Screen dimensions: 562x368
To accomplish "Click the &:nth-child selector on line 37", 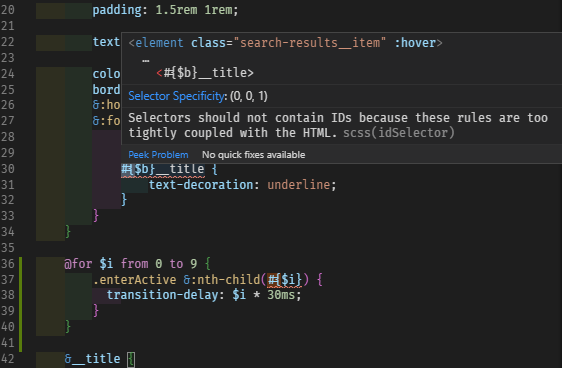I will [x=222, y=279].
